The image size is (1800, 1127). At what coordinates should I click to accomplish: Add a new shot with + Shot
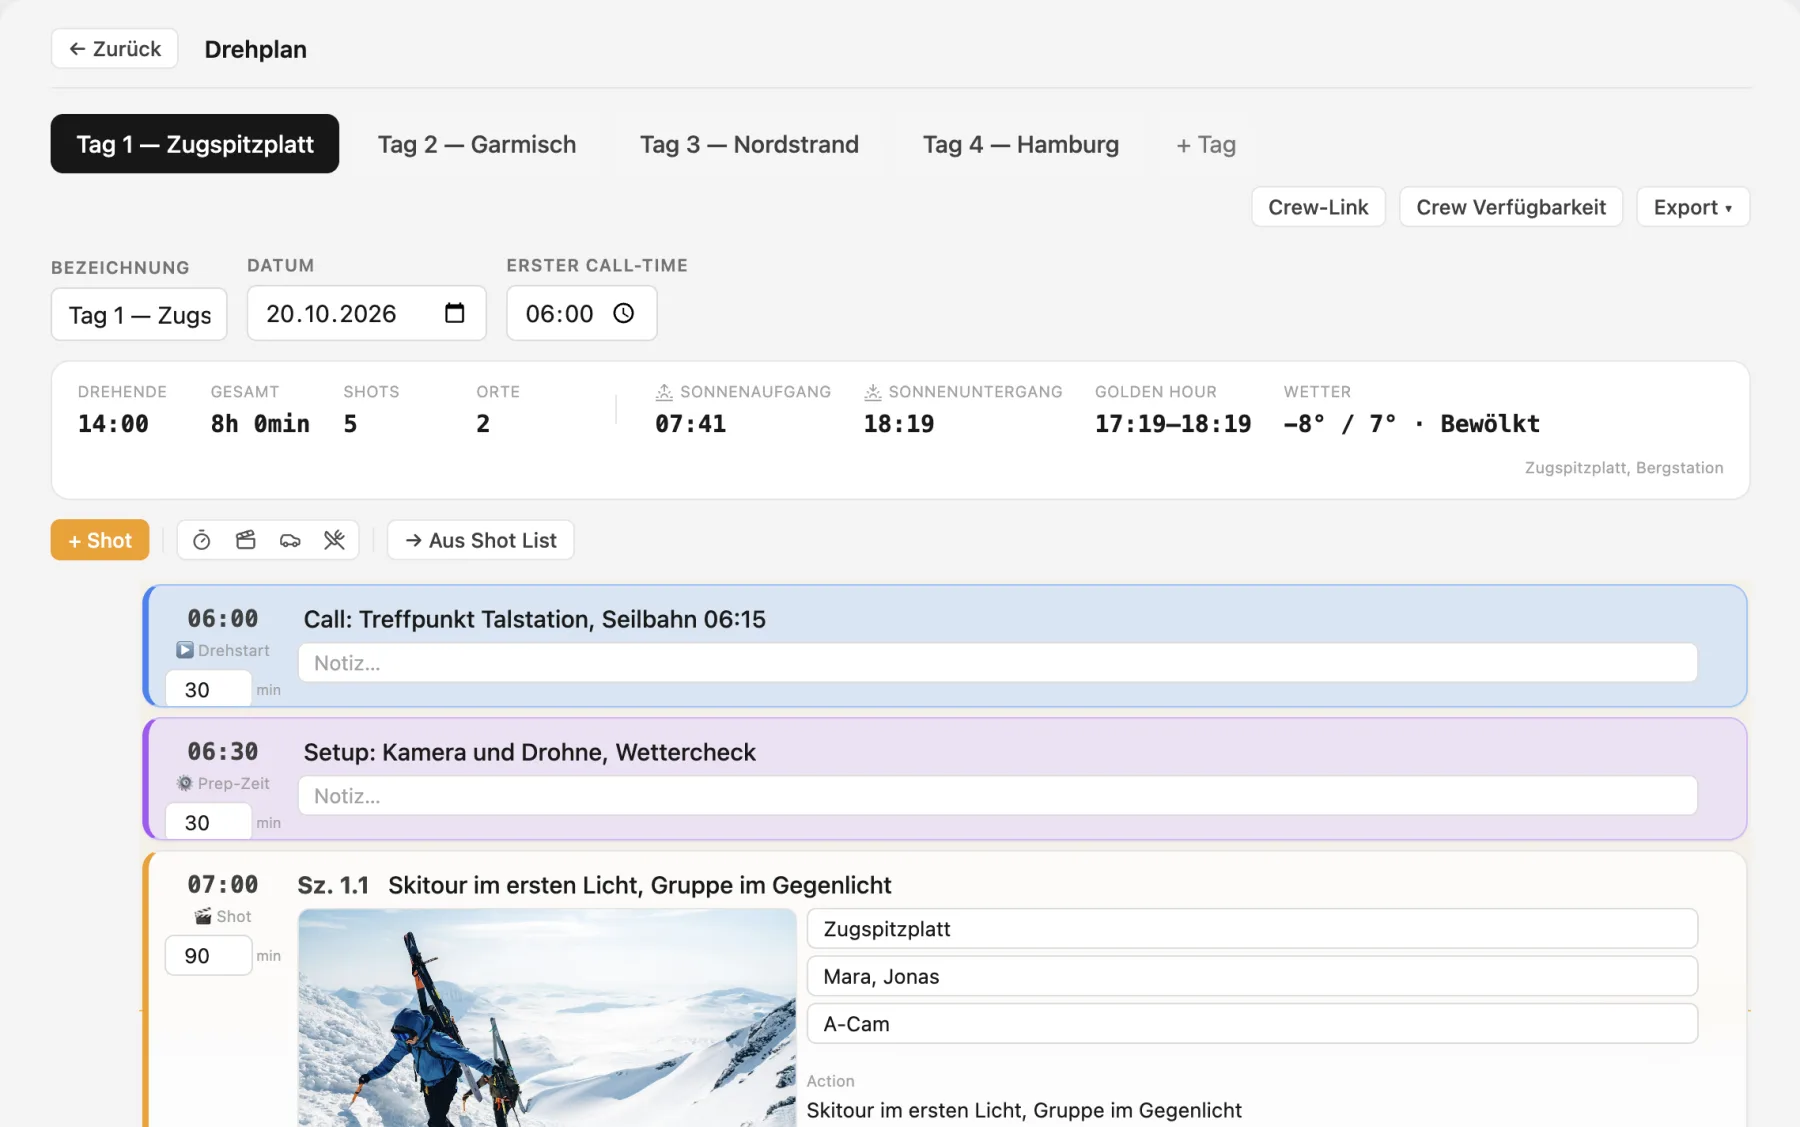click(x=100, y=540)
